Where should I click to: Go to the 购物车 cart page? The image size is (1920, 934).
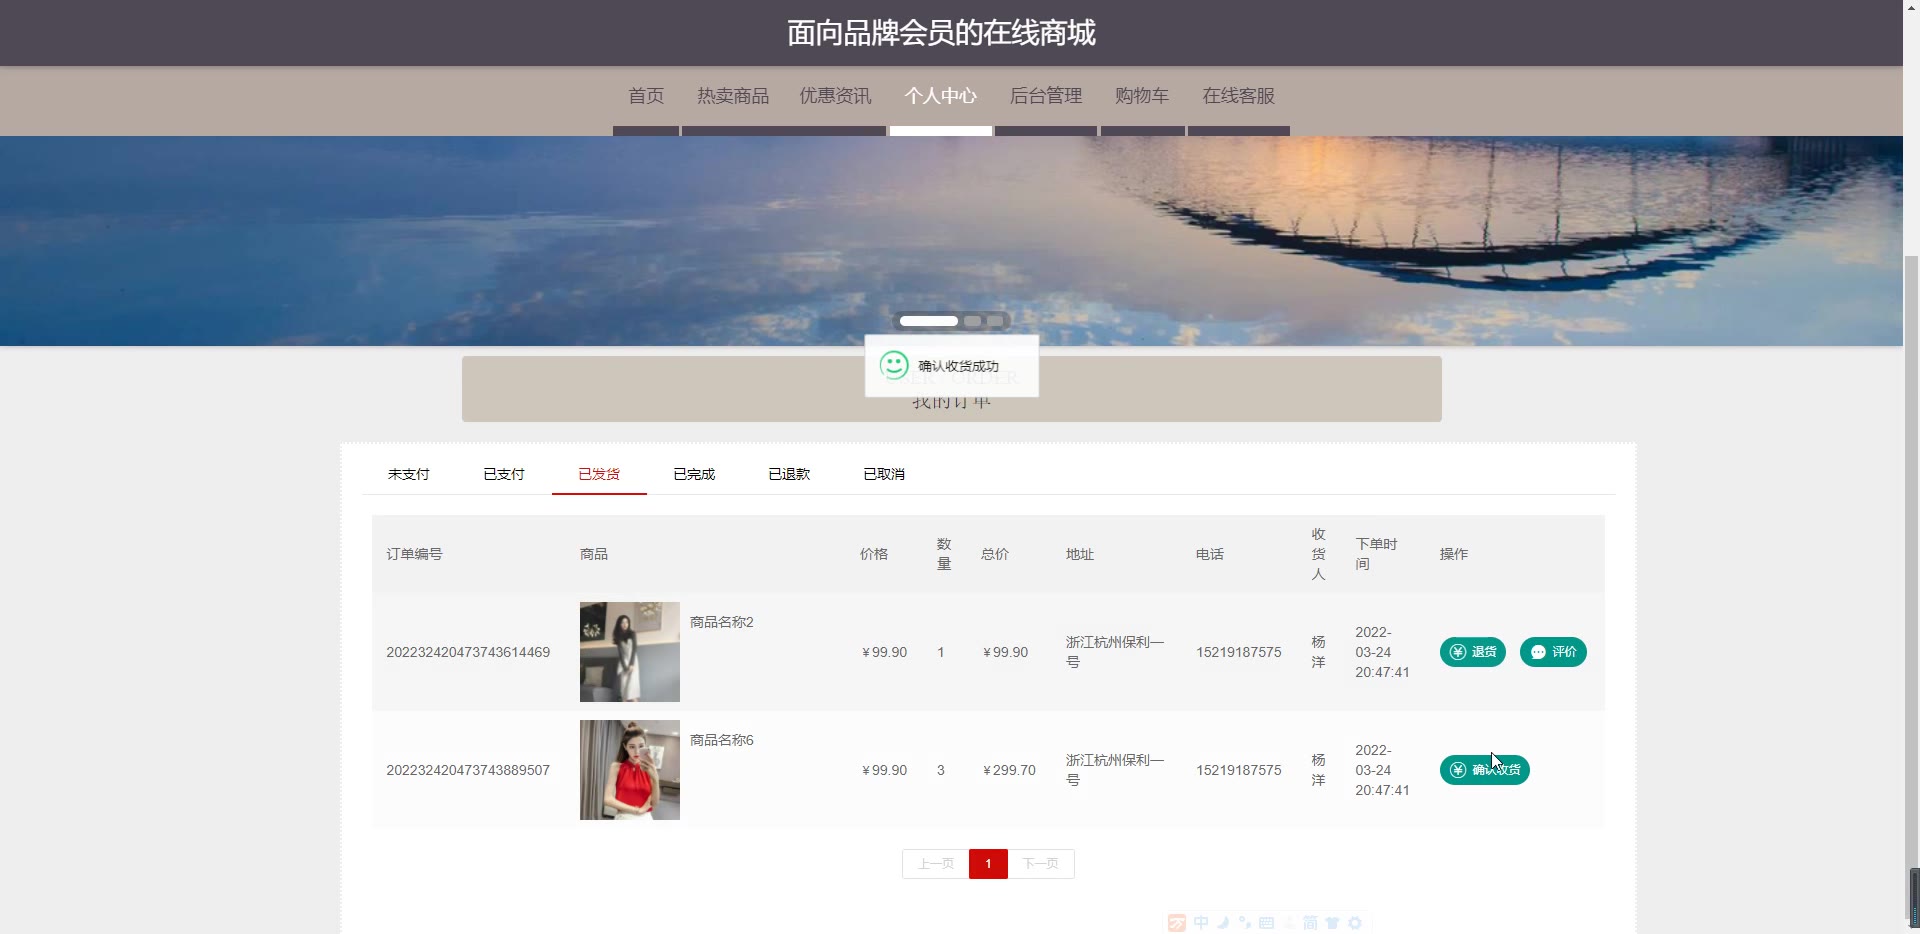1142,96
